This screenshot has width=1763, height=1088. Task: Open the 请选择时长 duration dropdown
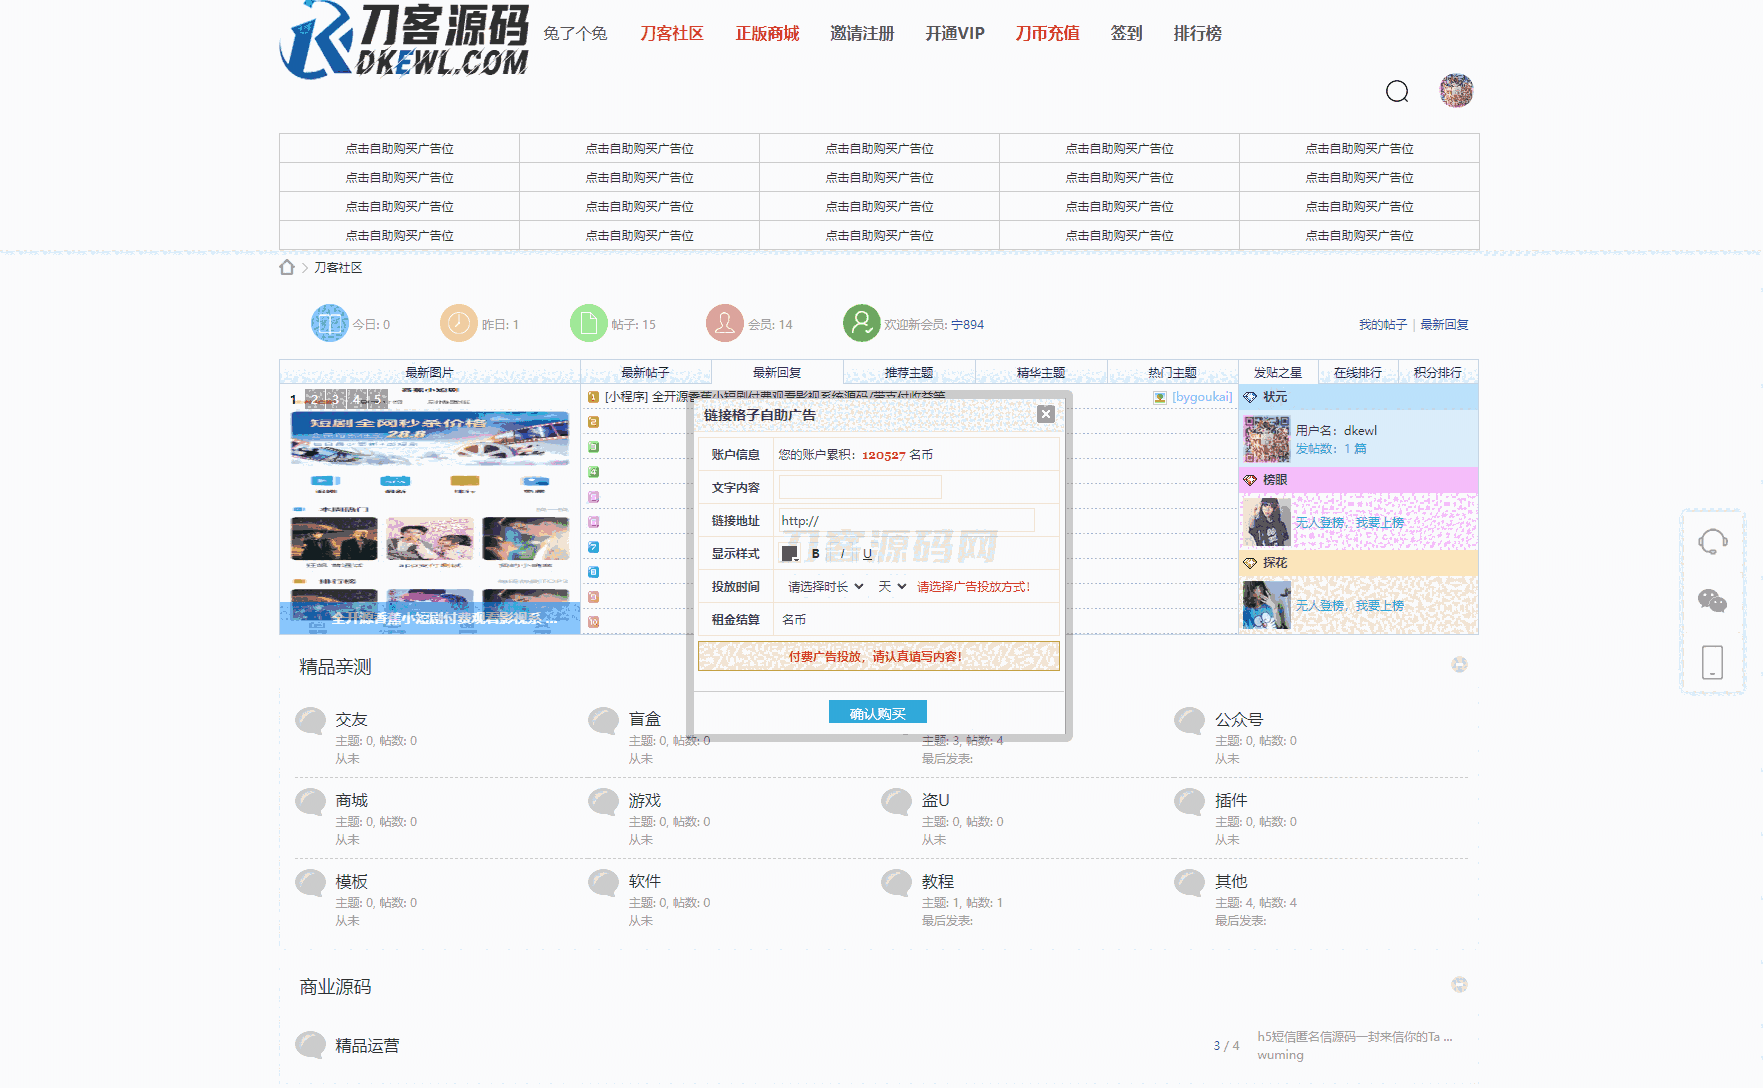point(825,586)
